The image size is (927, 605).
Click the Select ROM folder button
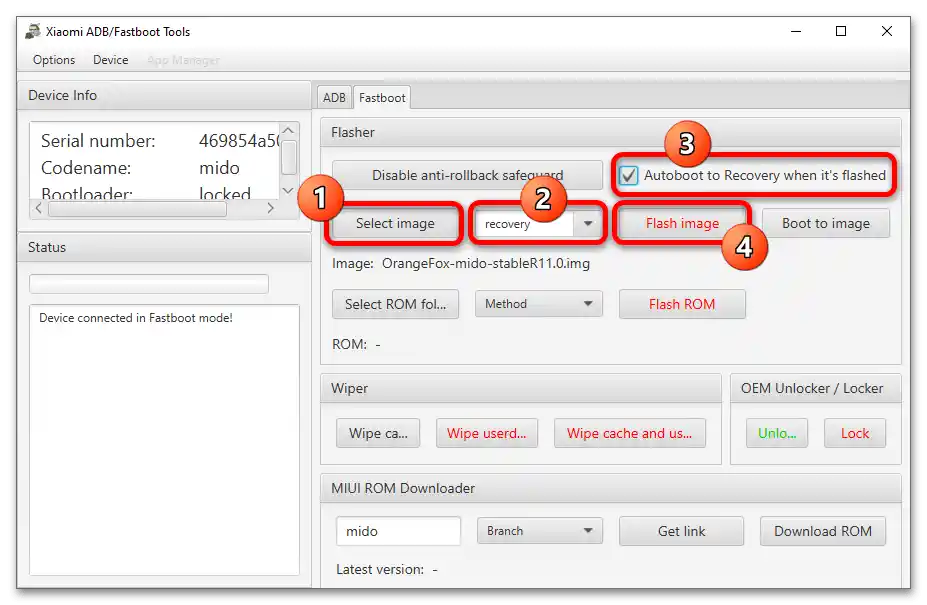(395, 304)
